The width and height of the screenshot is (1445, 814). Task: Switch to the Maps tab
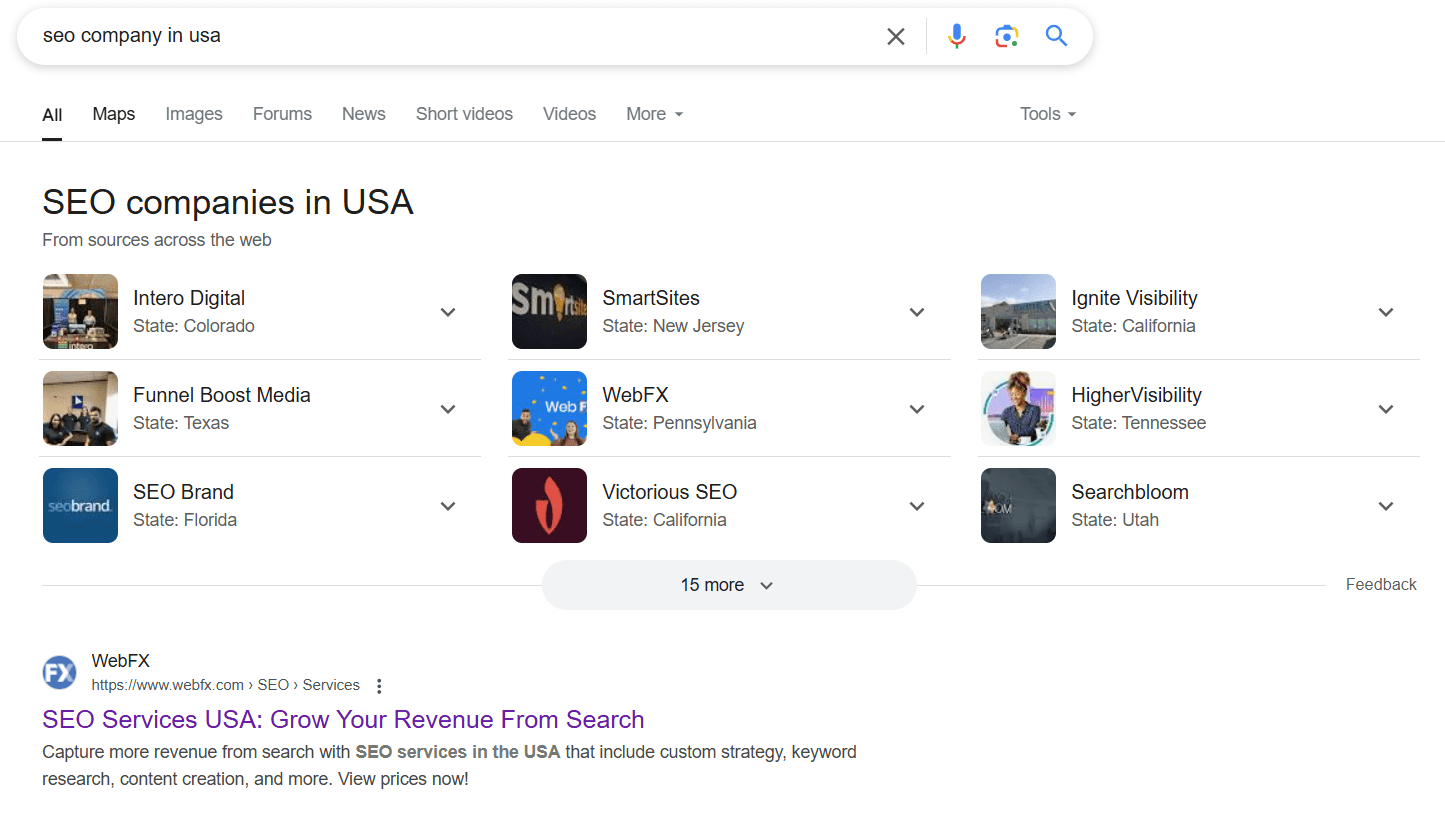point(114,114)
